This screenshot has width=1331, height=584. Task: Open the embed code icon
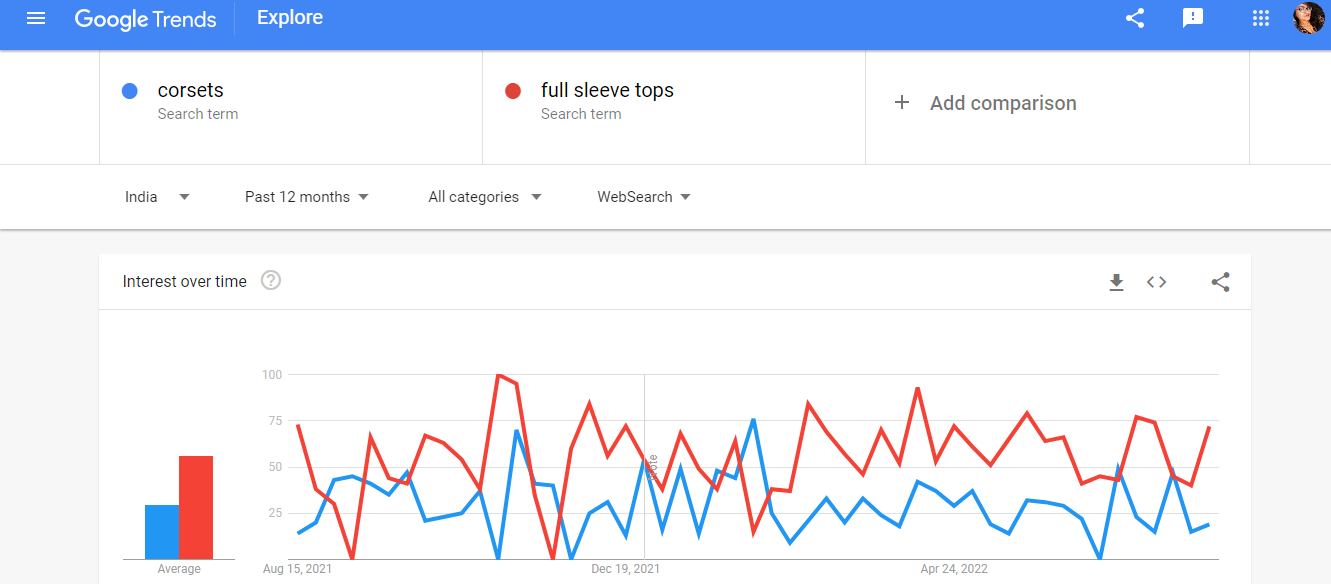1156,282
